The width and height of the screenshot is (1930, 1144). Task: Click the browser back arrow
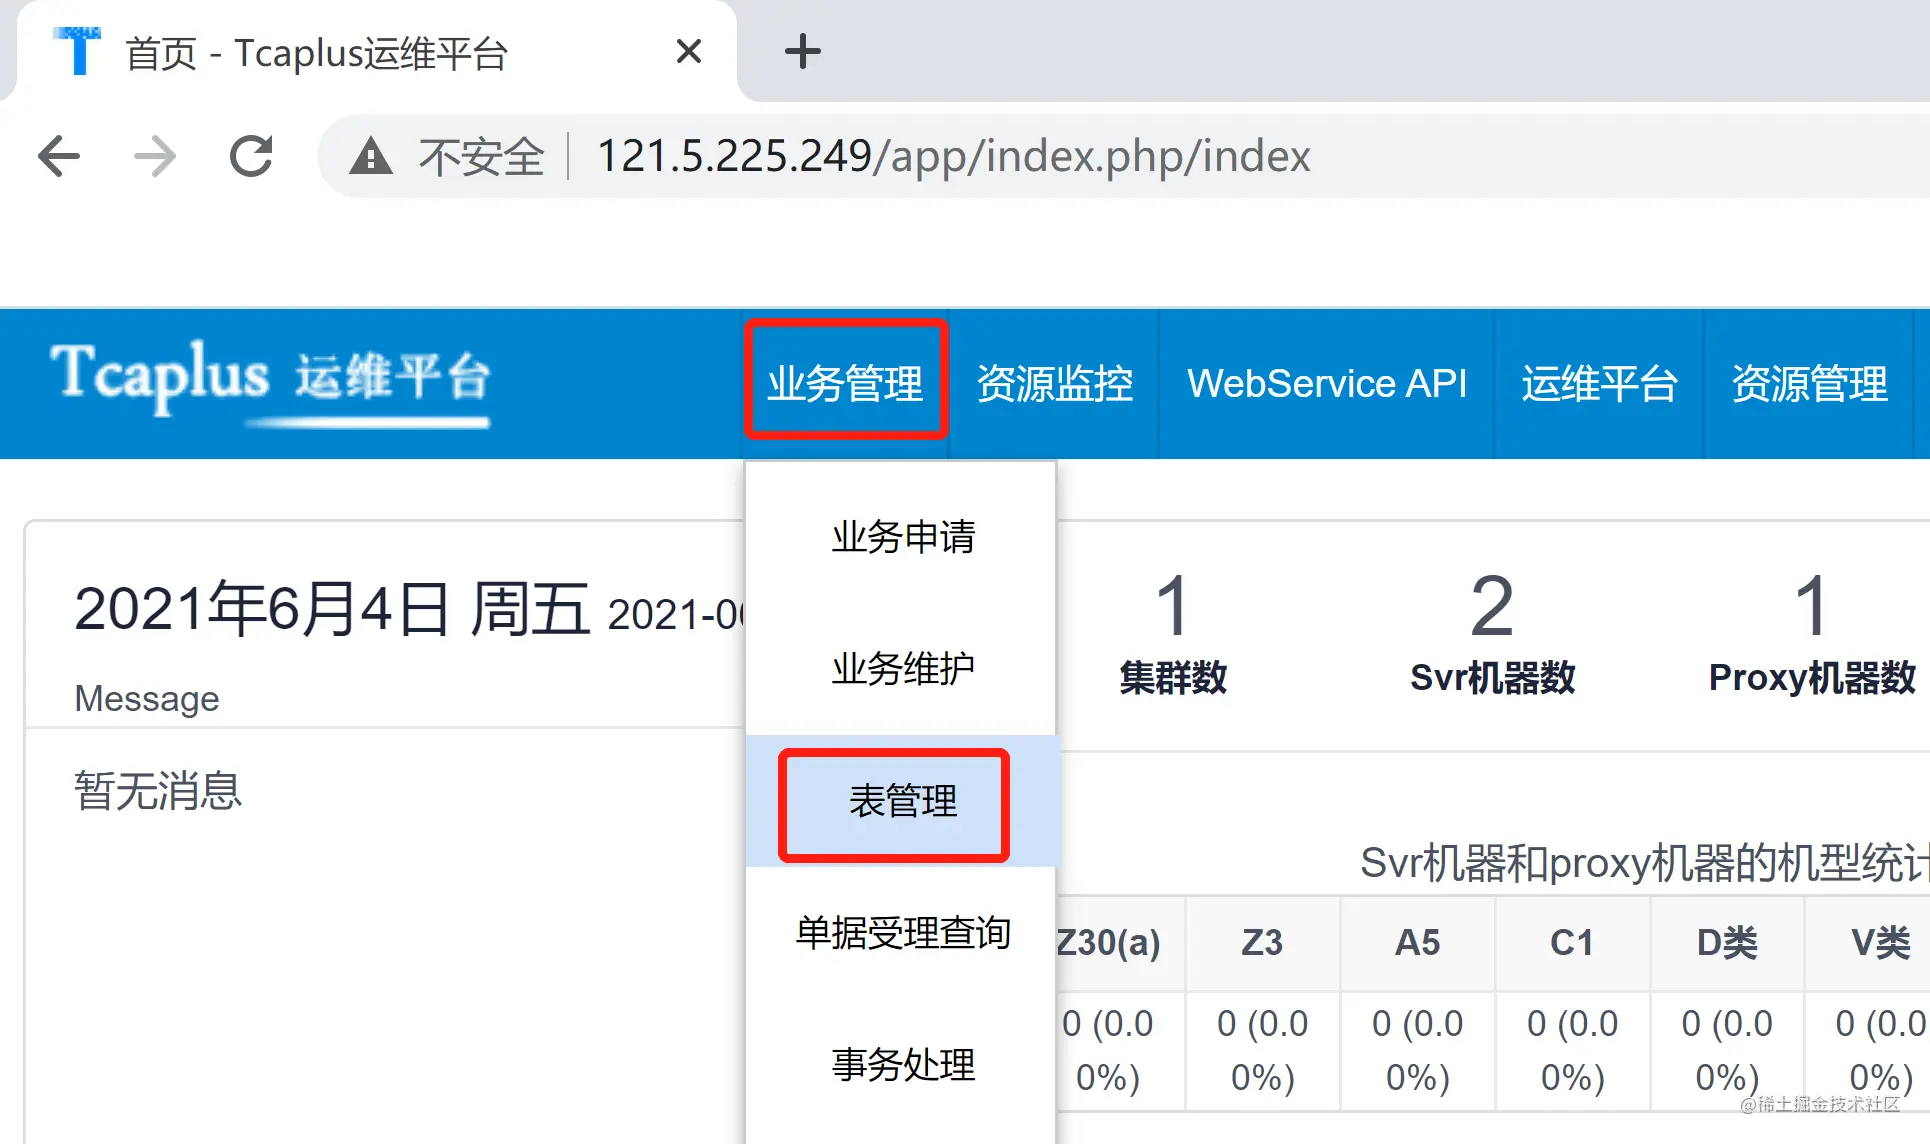tap(59, 156)
